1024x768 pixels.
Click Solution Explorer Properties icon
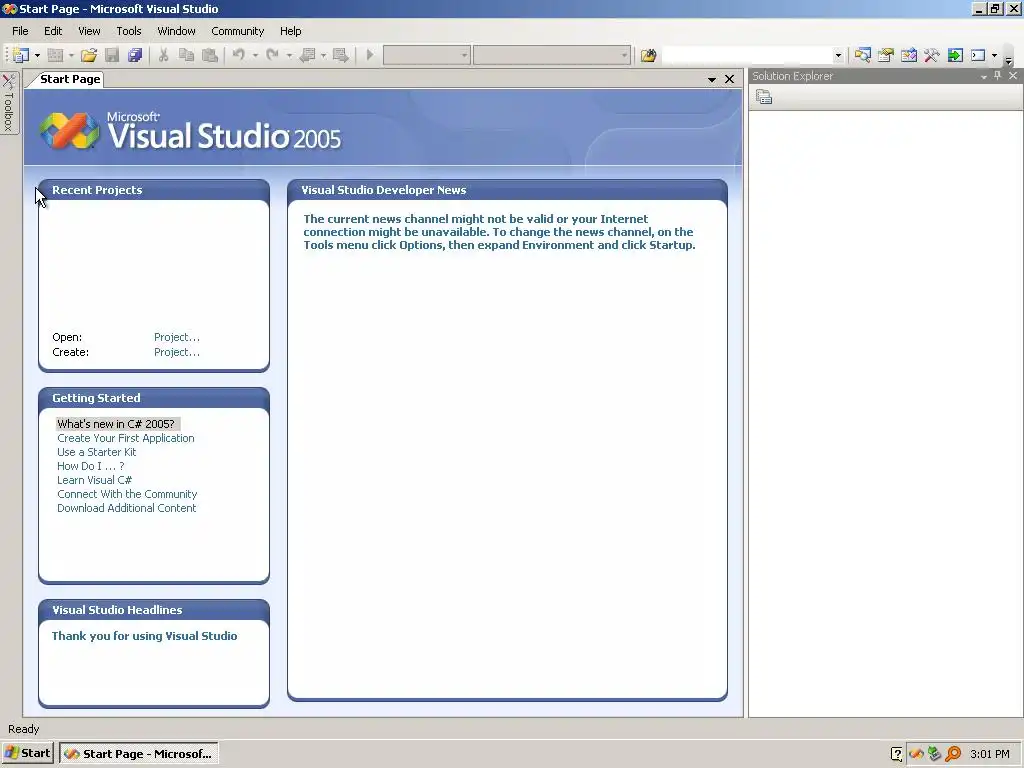click(x=764, y=97)
